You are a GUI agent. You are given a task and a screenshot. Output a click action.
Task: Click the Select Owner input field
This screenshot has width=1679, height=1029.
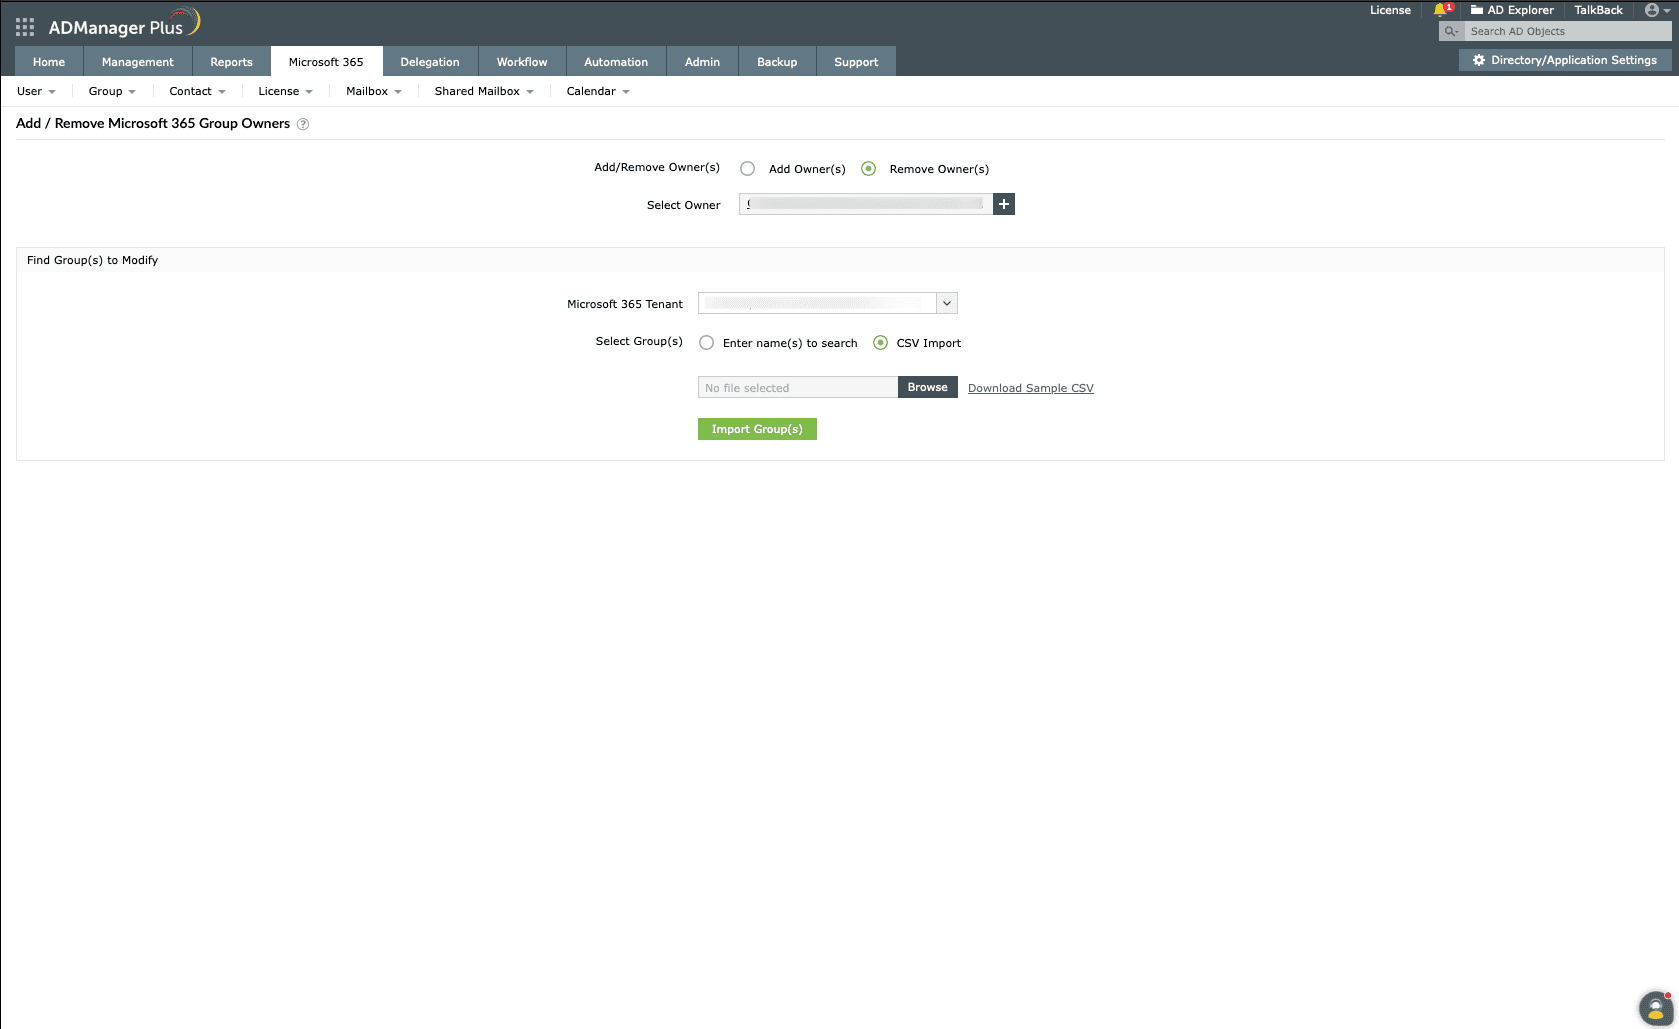click(866, 204)
